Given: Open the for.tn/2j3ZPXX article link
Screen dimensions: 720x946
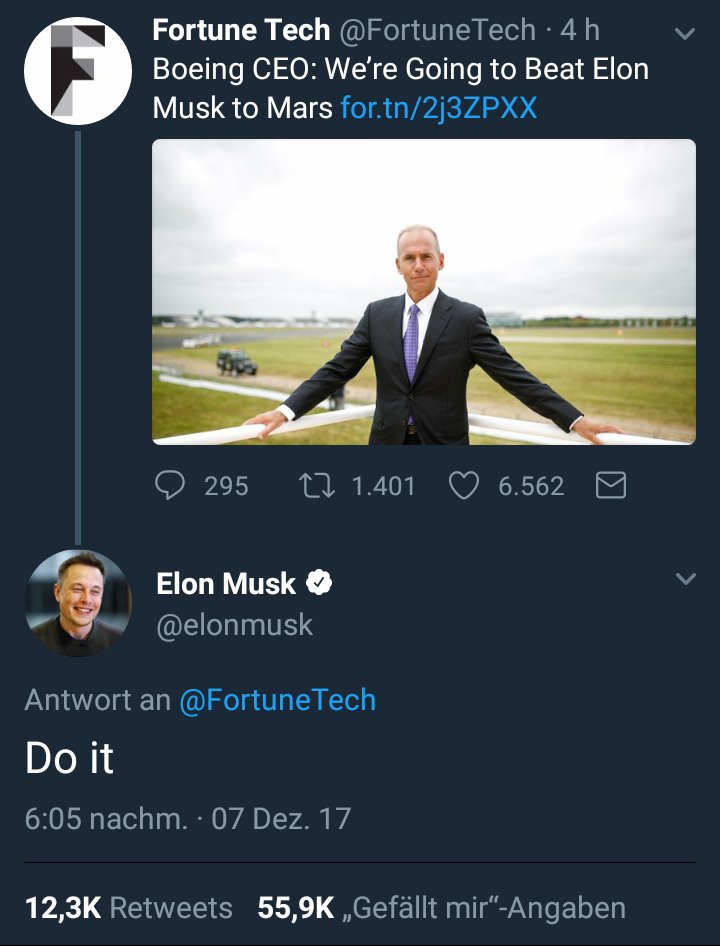Looking at the screenshot, I should pyautogui.click(x=439, y=107).
